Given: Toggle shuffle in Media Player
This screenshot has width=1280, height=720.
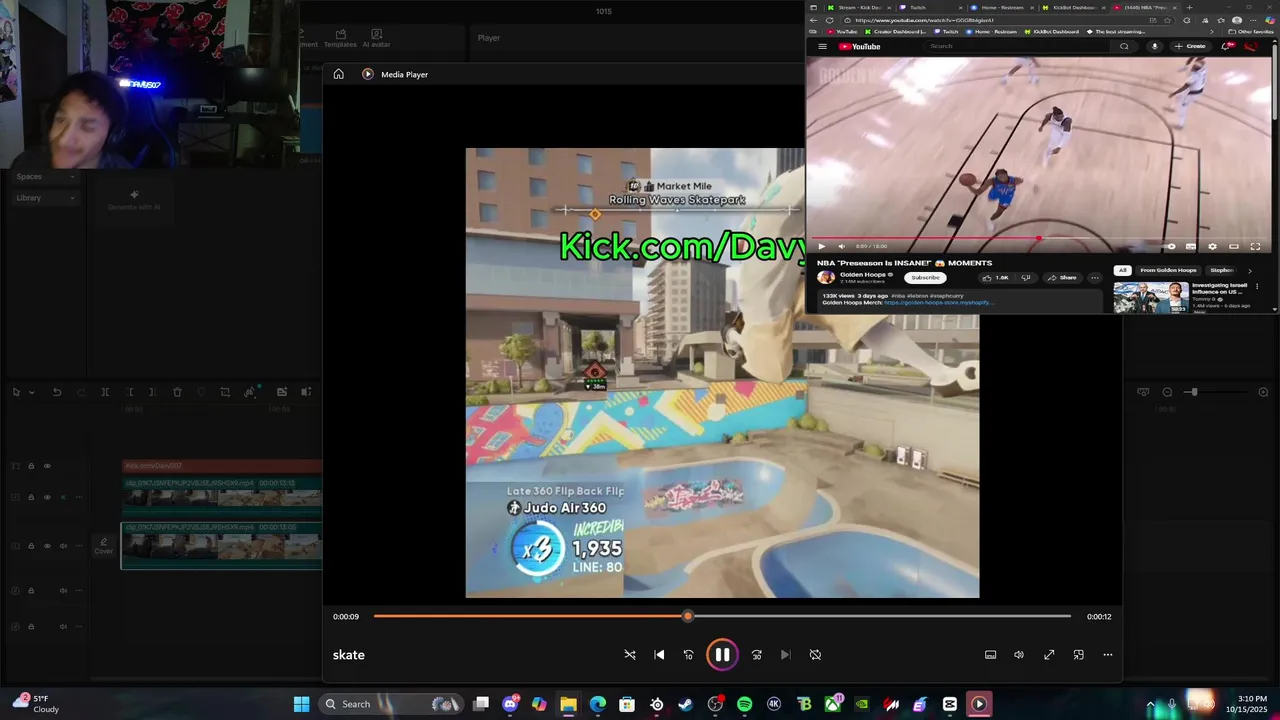Looking at the screenshot, I should (630, 655).
